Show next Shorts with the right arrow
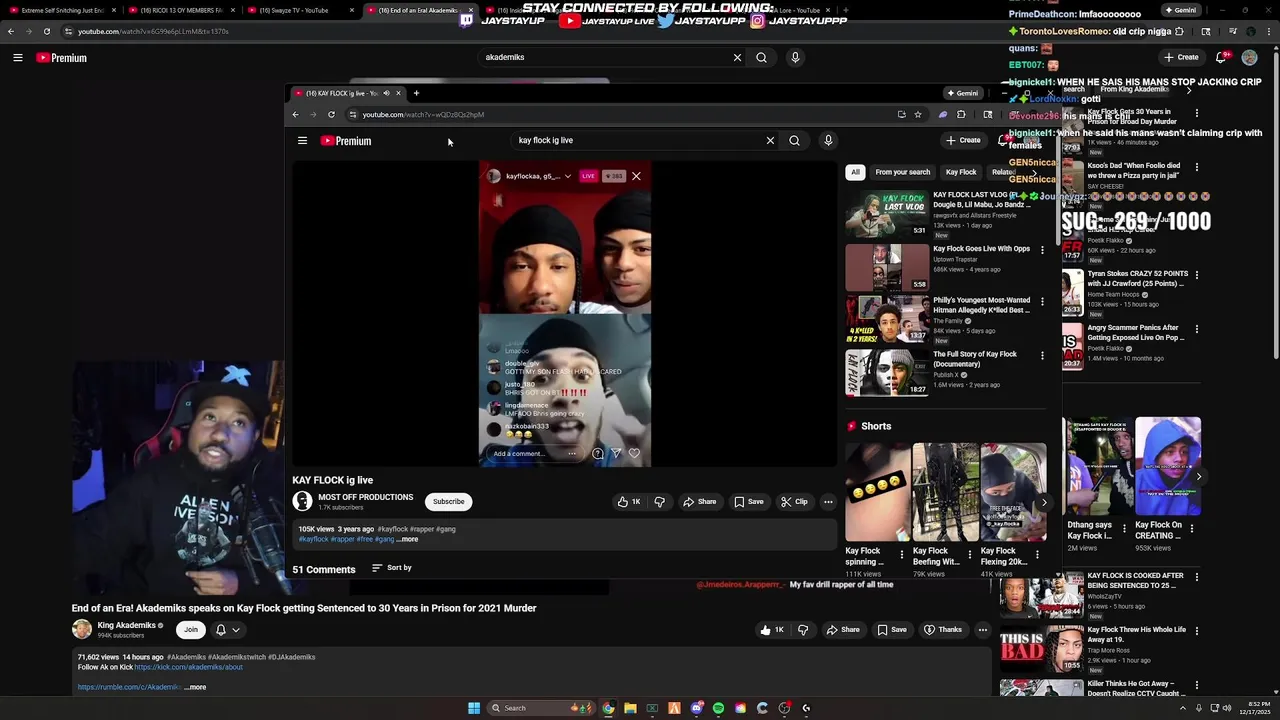The width and height of the screenshot is (1280, 720). [x=1044, y=503]
